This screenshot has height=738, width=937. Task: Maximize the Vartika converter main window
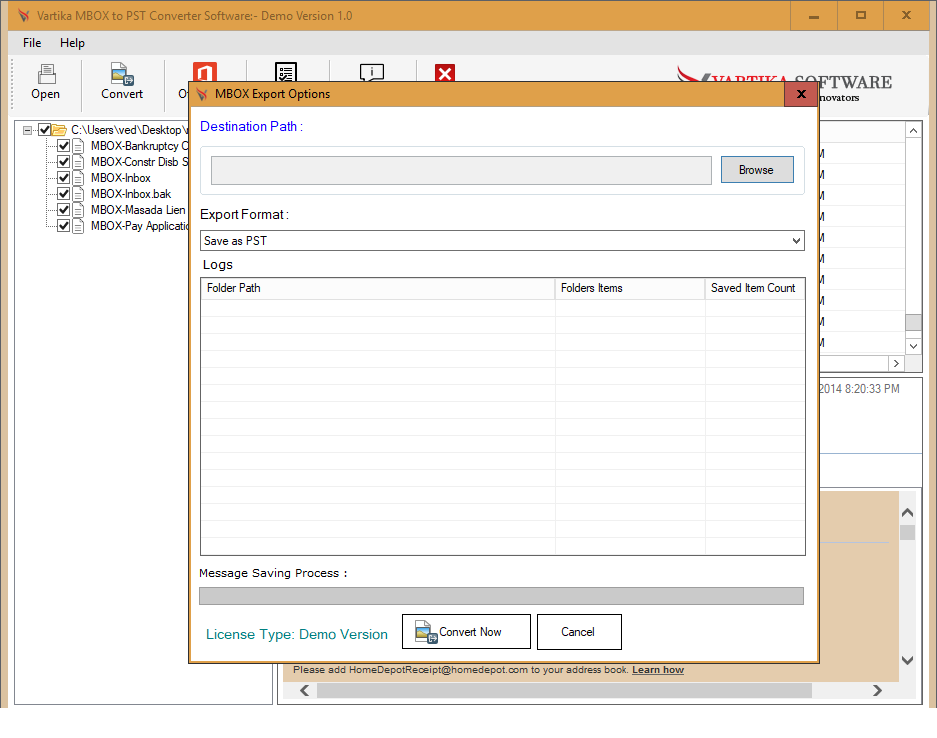point(861,16)
